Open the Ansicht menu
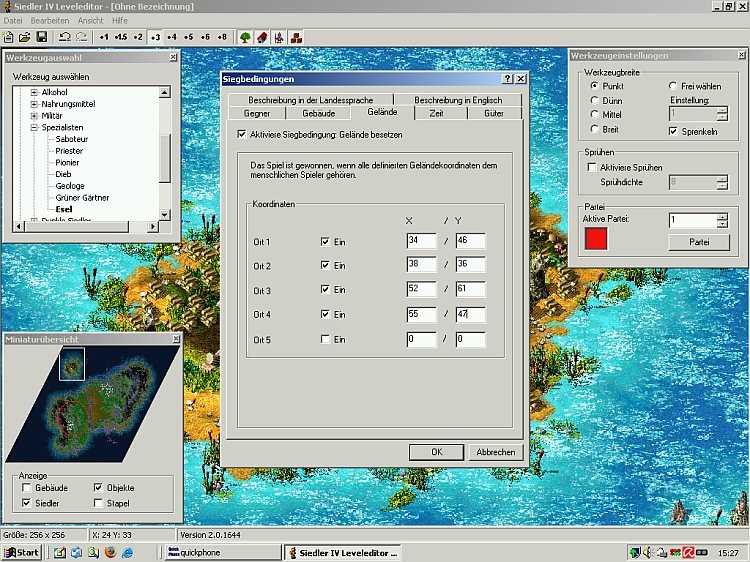This screenshot has width=750, height=562. [x=90, y=21]
